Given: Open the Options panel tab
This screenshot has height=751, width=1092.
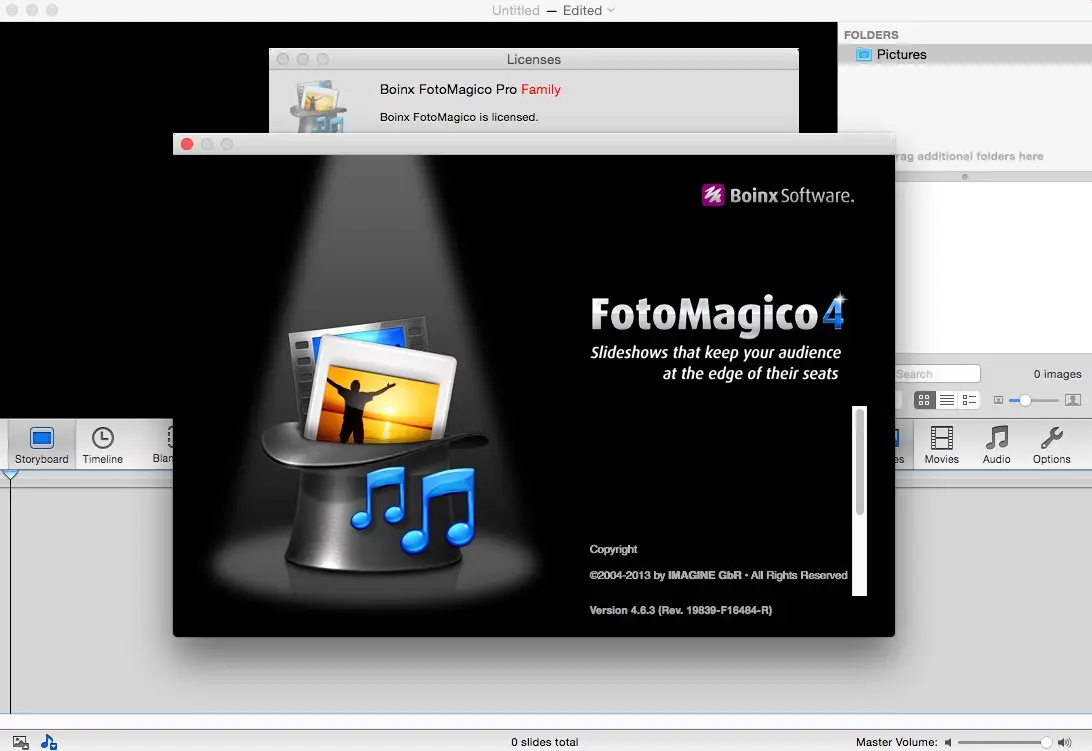Looking at the screenshot, I should pyautogui.click(x=1052, y=444).
